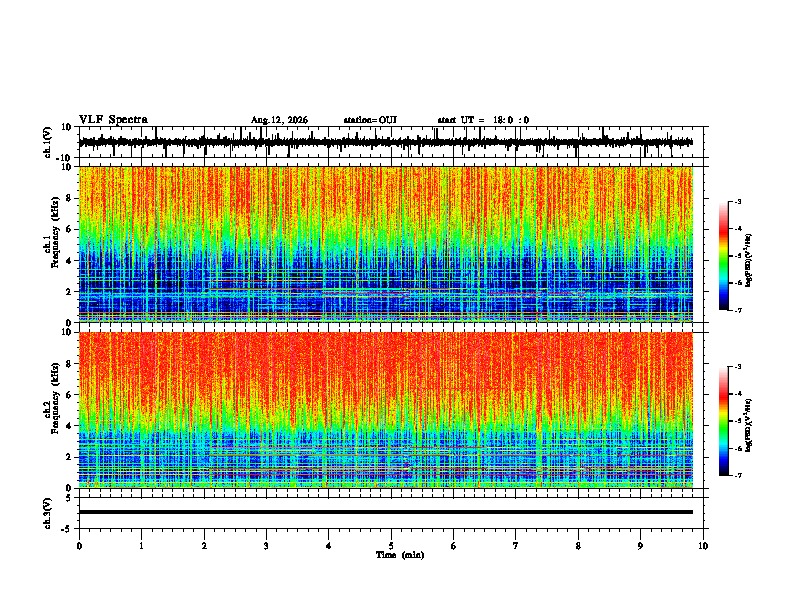The width and height of the screenshot is (792, 612).
Task: Click the time axis tick label '9'
Action: click(x=640, y=546)
